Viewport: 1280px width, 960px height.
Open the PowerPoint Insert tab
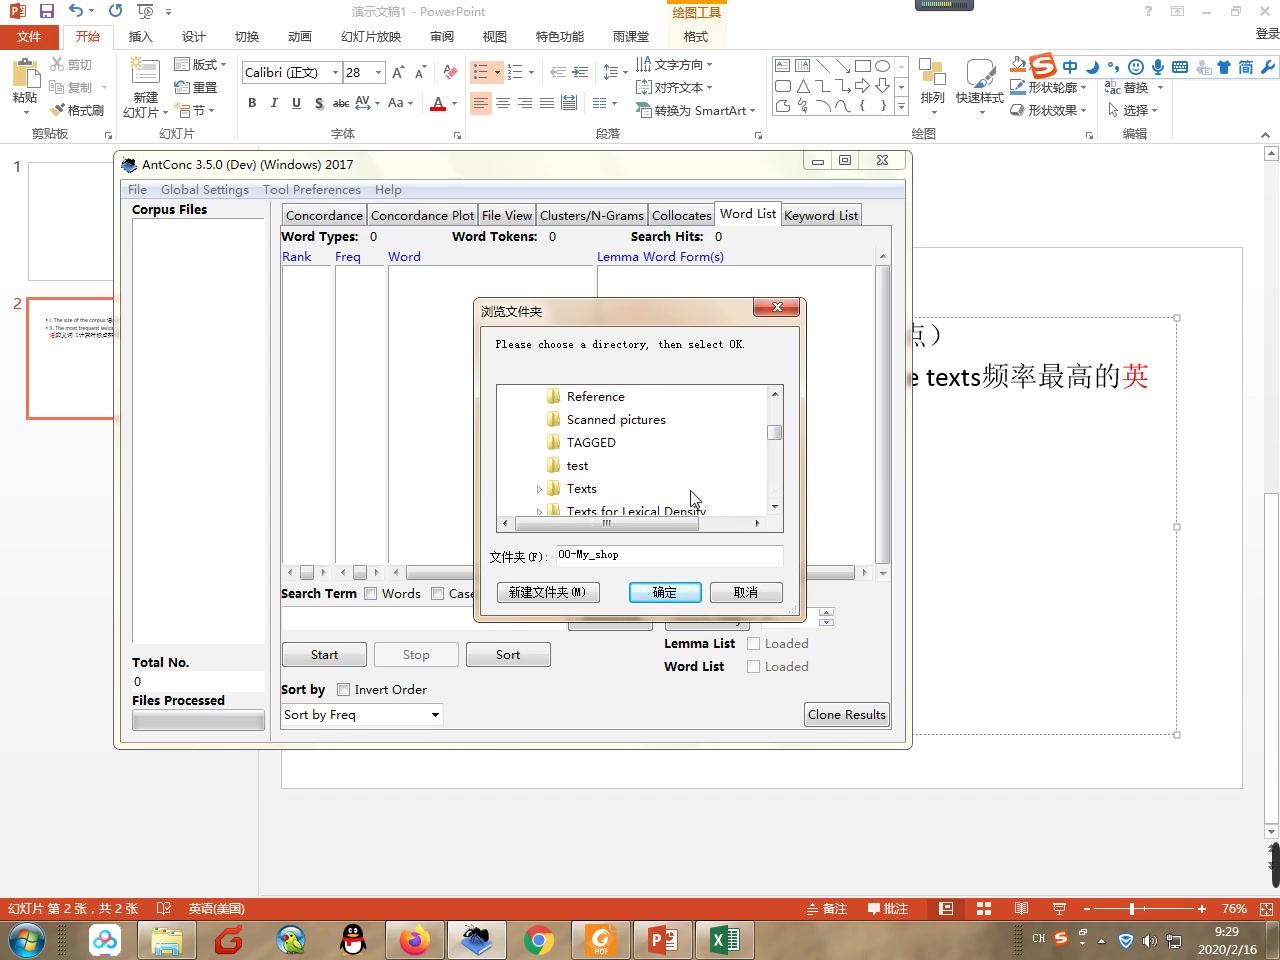[141, 36]
